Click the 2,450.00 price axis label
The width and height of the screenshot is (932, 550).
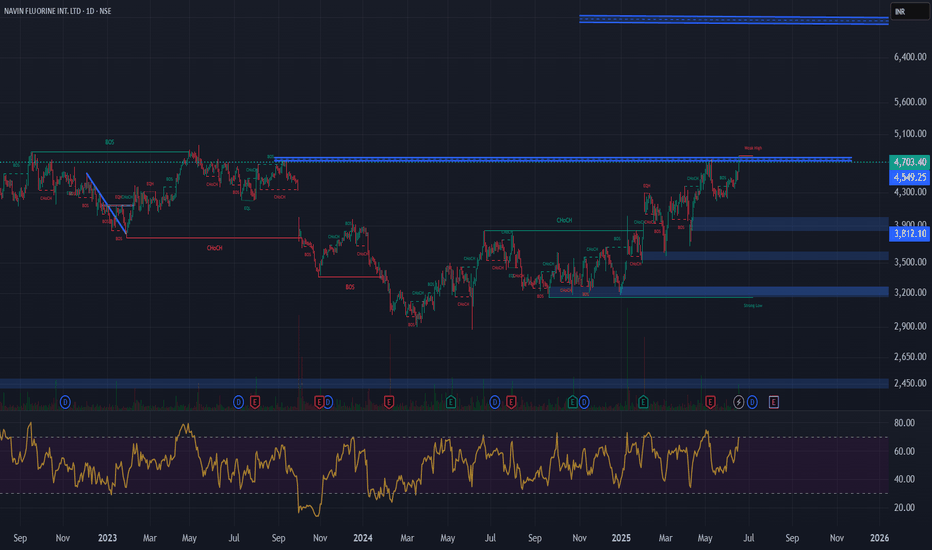(x=910, y=384)
